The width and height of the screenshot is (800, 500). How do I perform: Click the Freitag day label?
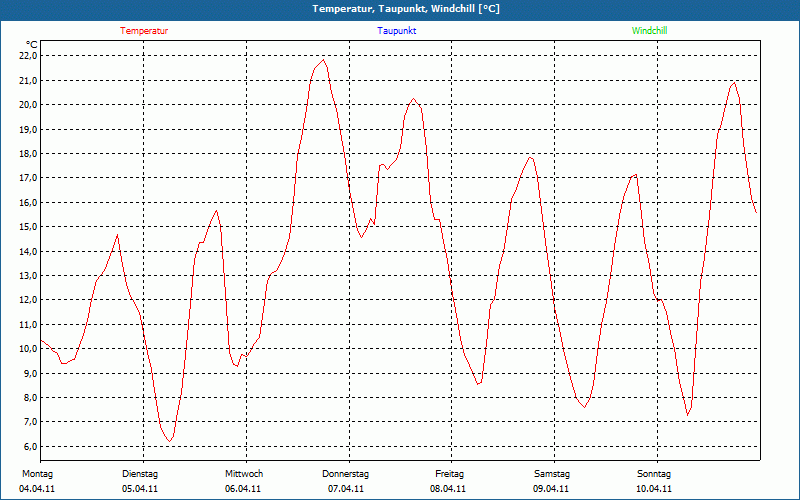tap(449, 474)
